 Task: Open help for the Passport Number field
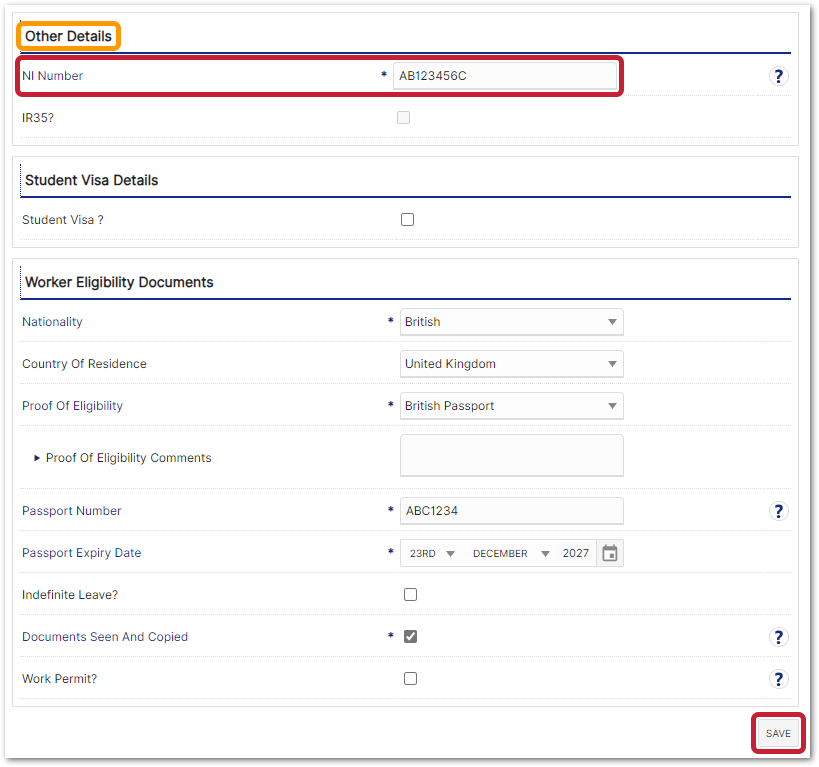click(778, 511)
